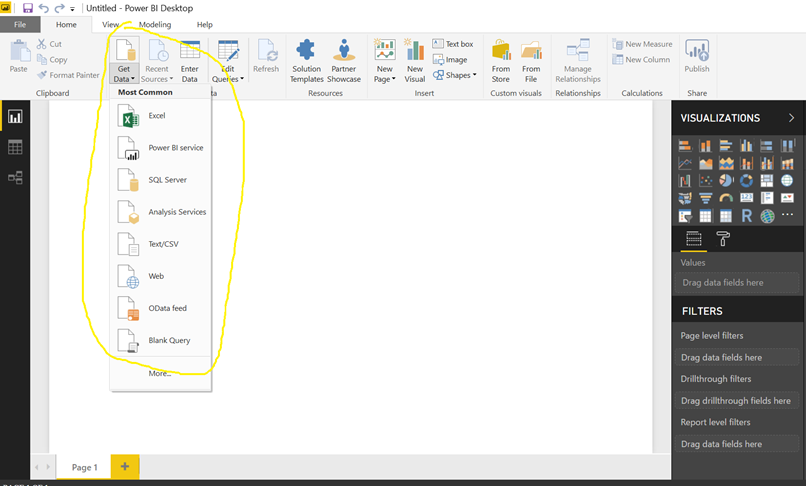Select the Format paint roller tab

(x=723, y=239)
